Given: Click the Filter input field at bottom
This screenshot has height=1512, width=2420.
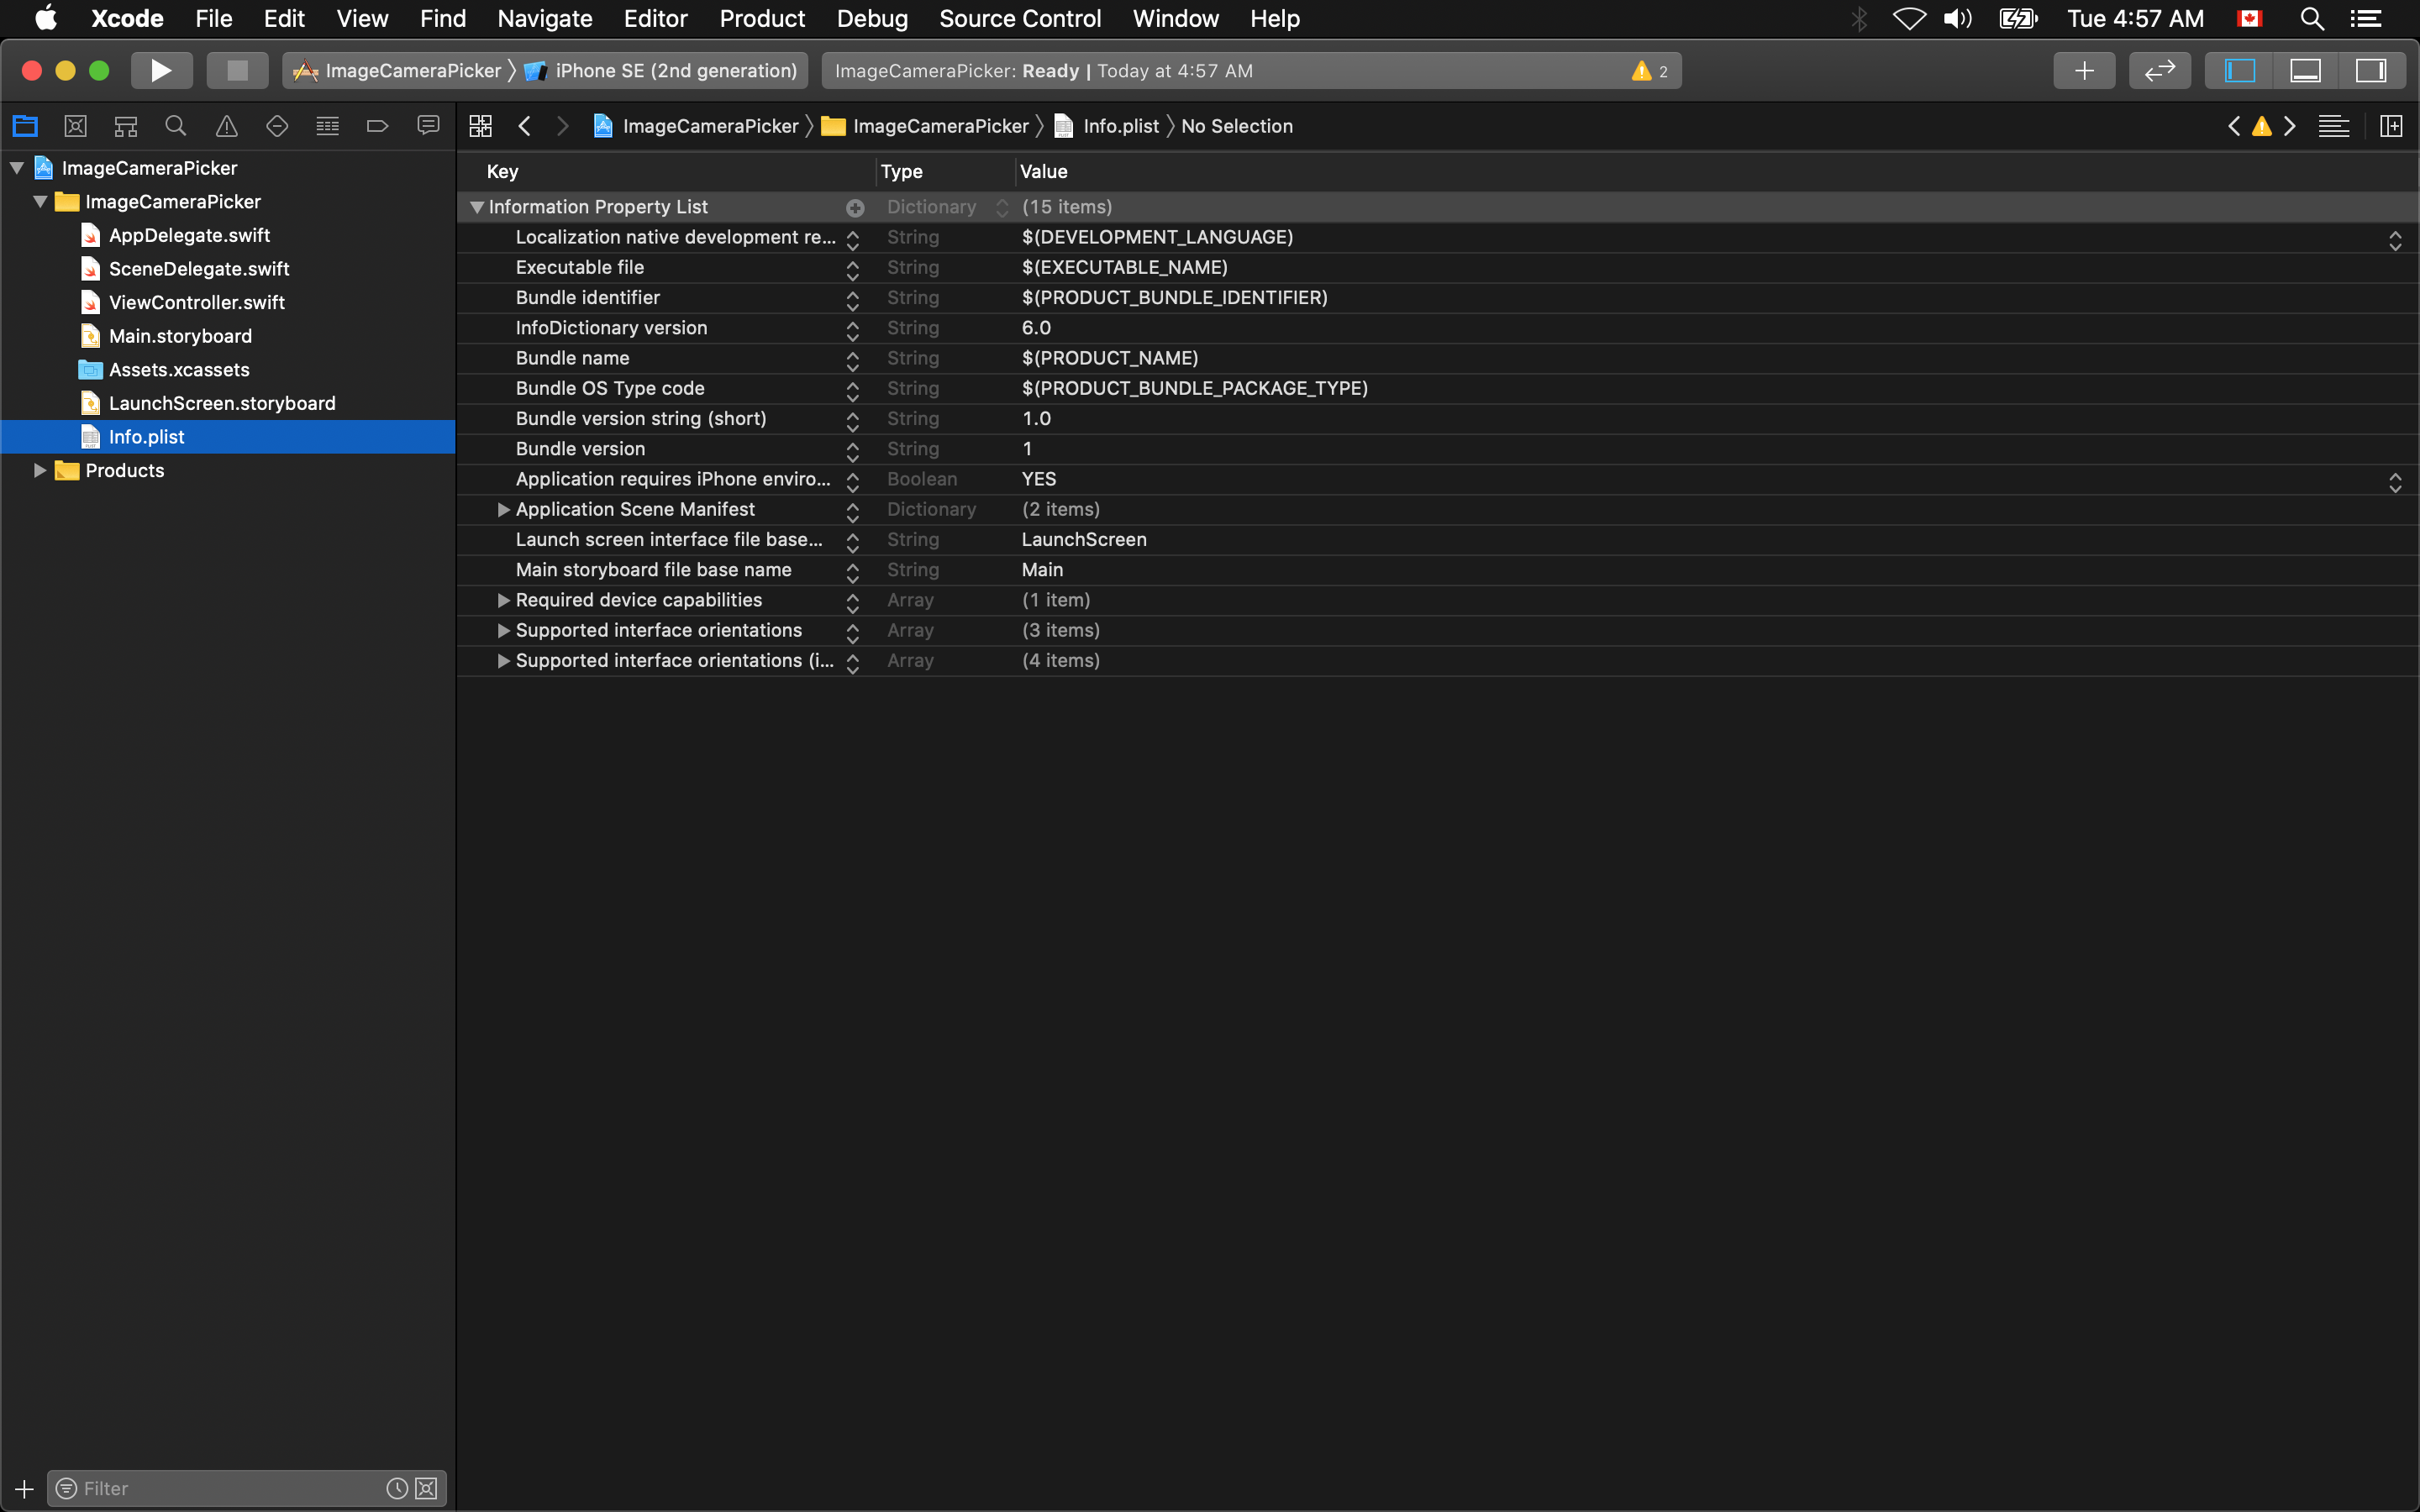Looking at the screenshot, I should (227, 1488).
